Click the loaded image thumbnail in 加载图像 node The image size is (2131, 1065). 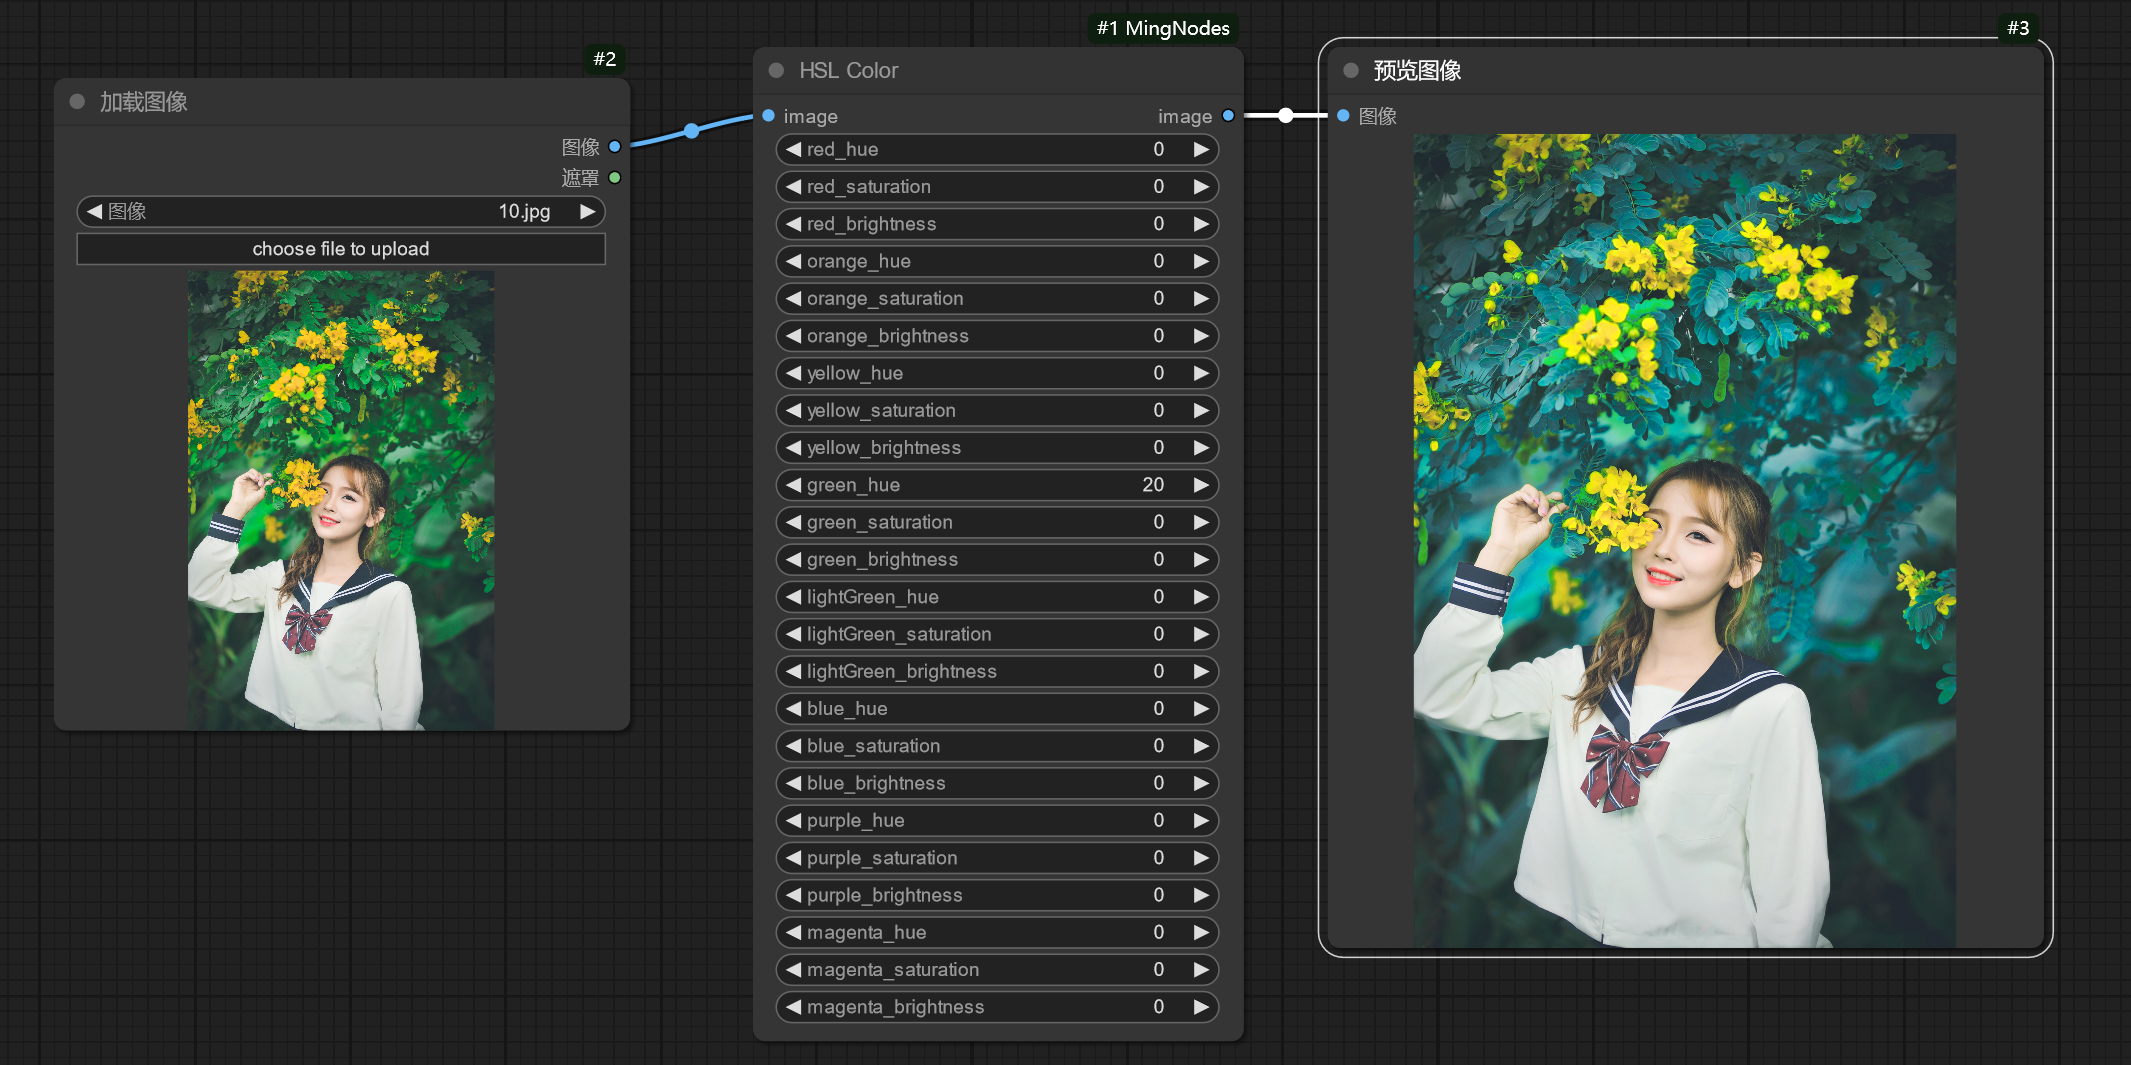[340, 500]
